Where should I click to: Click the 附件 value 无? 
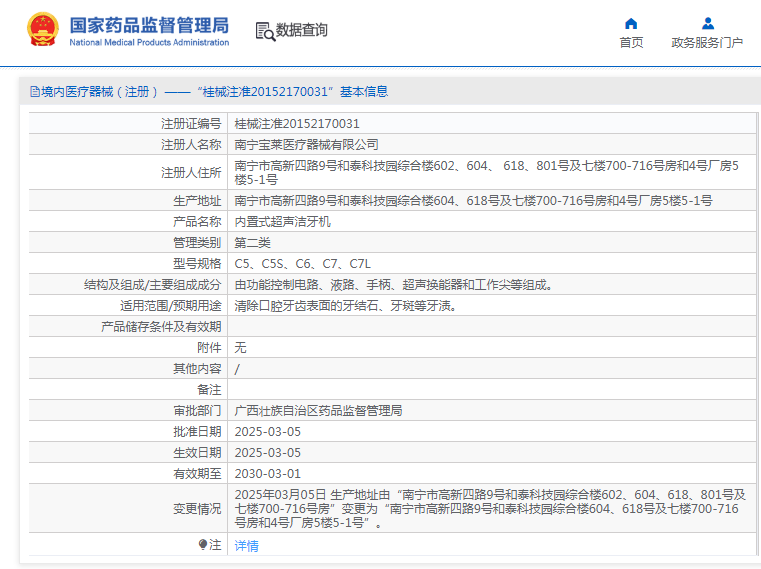(x=240, y=348)
